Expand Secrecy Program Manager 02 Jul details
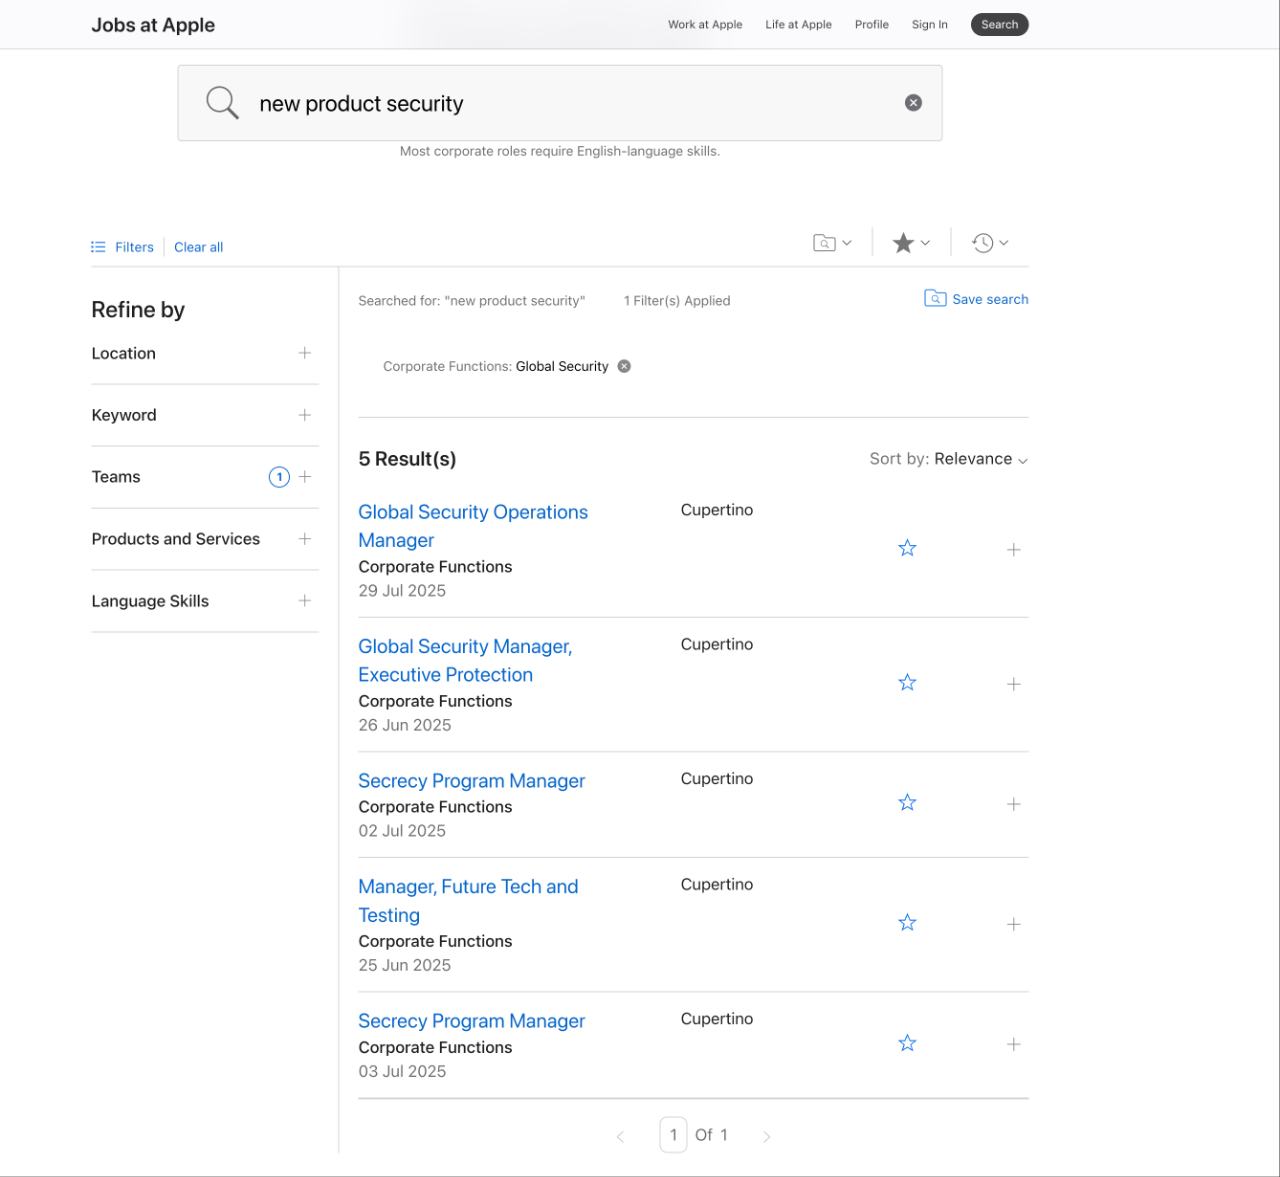Screen dimensions: 1280x1177 [x=1014, y=804]
